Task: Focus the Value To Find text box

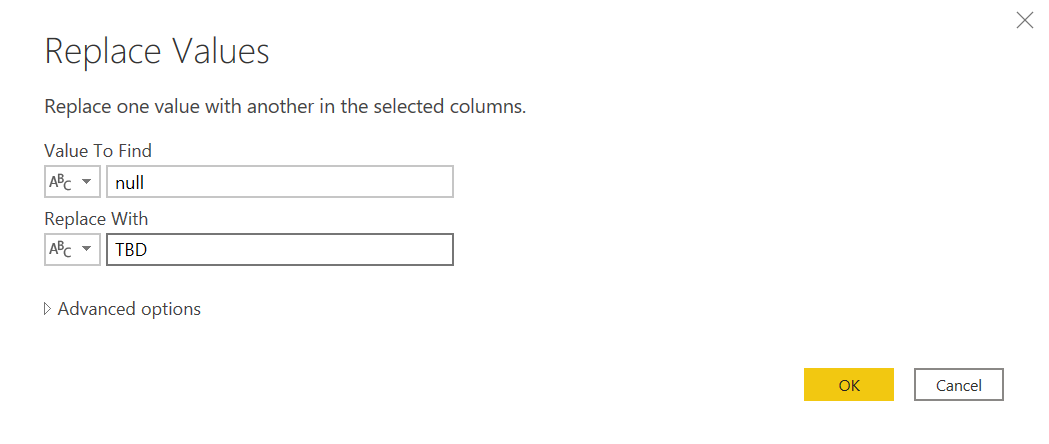Action: pos(279,182)
